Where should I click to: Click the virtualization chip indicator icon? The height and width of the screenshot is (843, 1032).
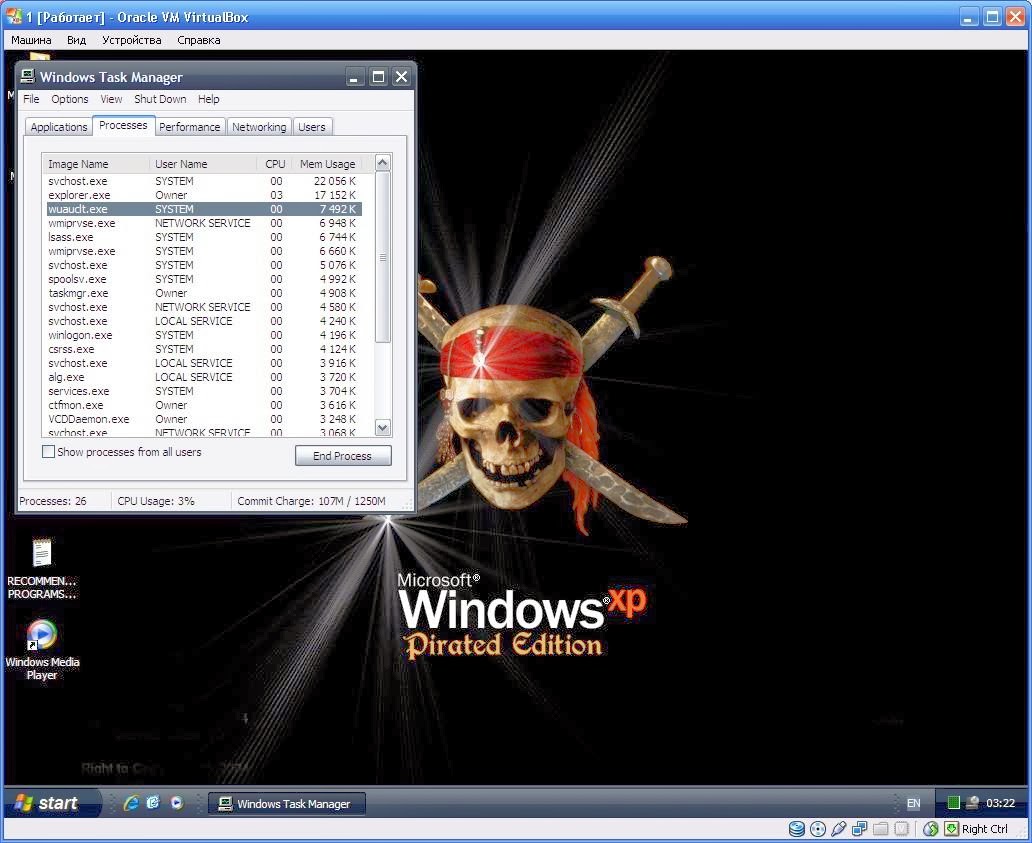(902, 829)
